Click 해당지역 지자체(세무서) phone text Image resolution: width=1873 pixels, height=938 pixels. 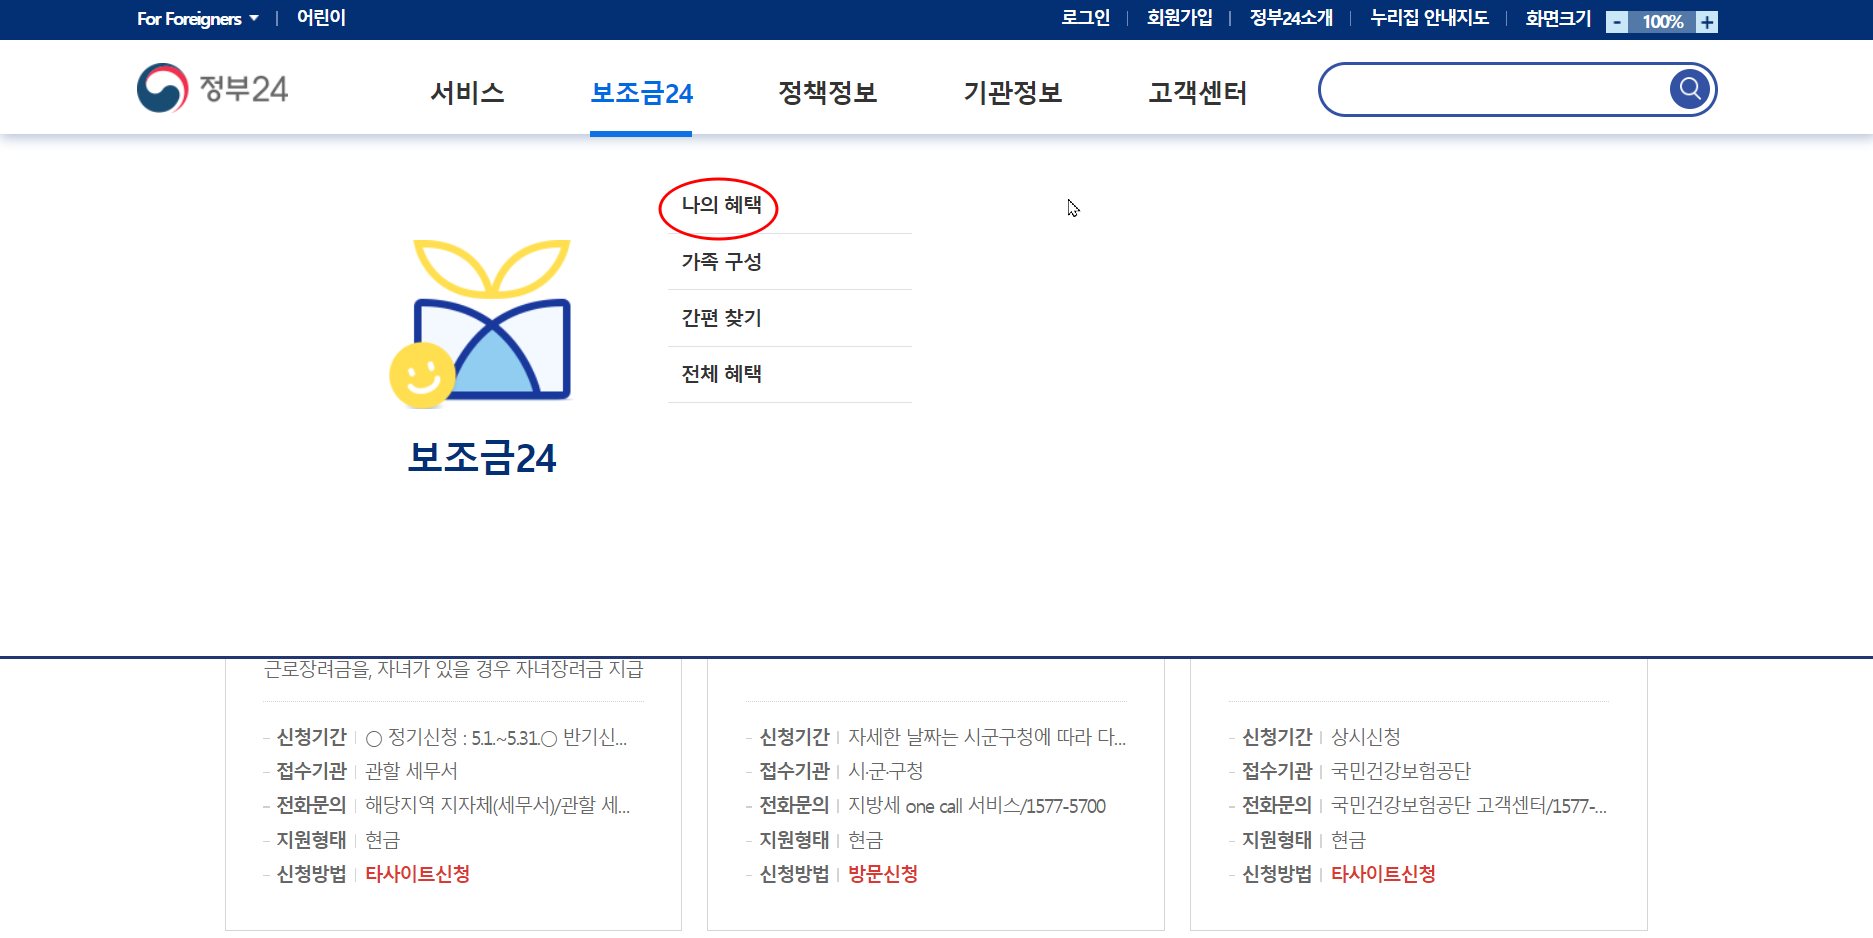(497, 806)
